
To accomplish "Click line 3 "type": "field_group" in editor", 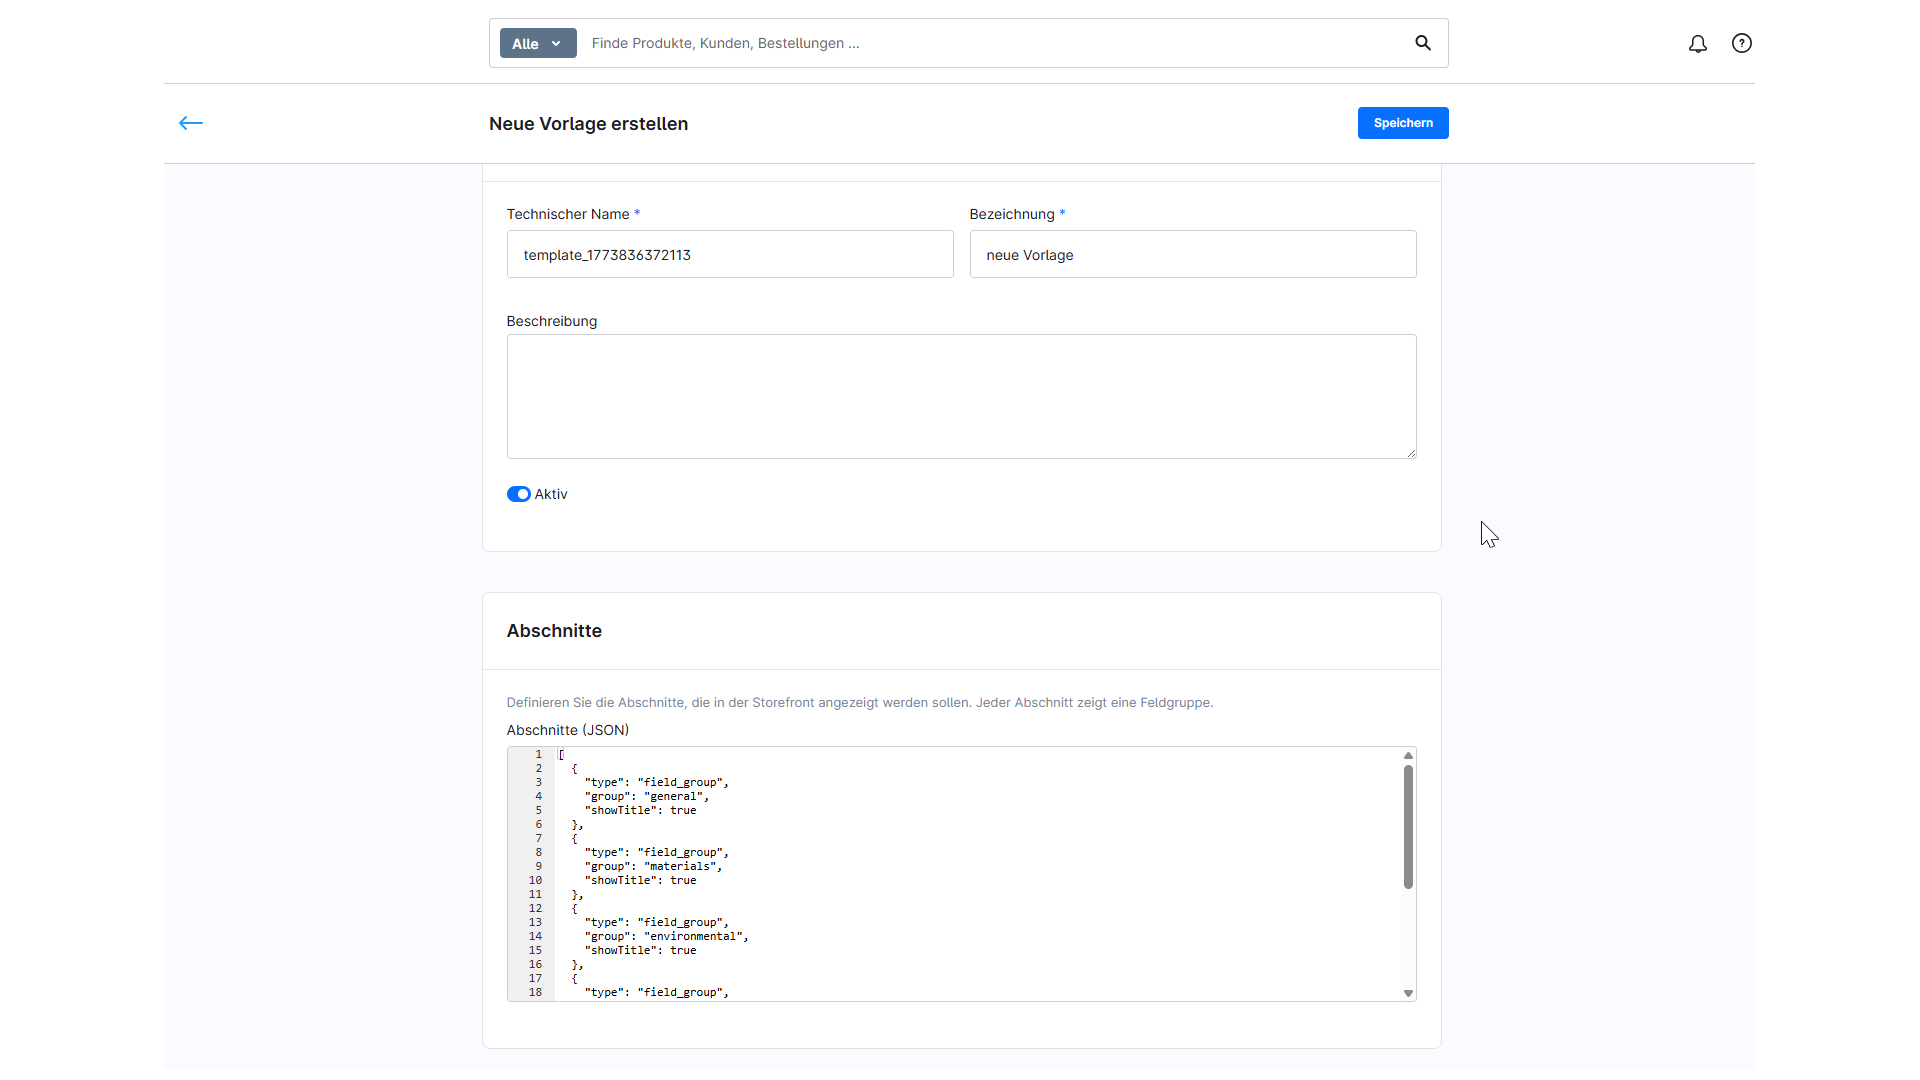I will pos(657,783).
